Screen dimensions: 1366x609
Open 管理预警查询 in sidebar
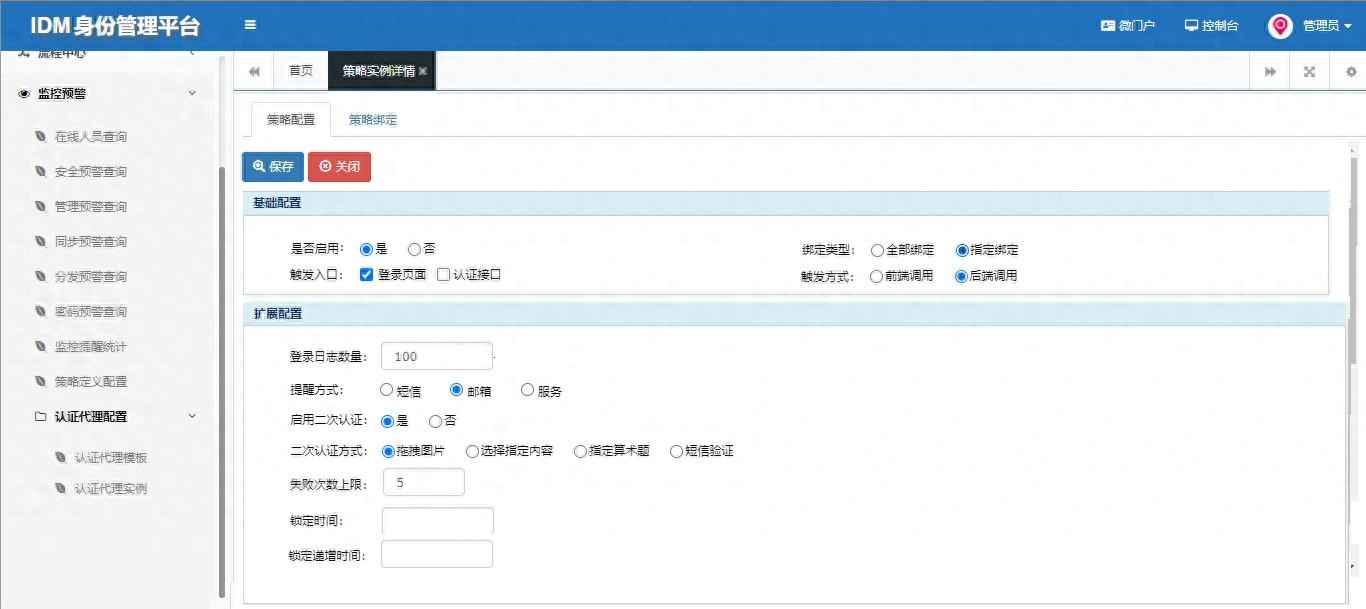(91, 206)
